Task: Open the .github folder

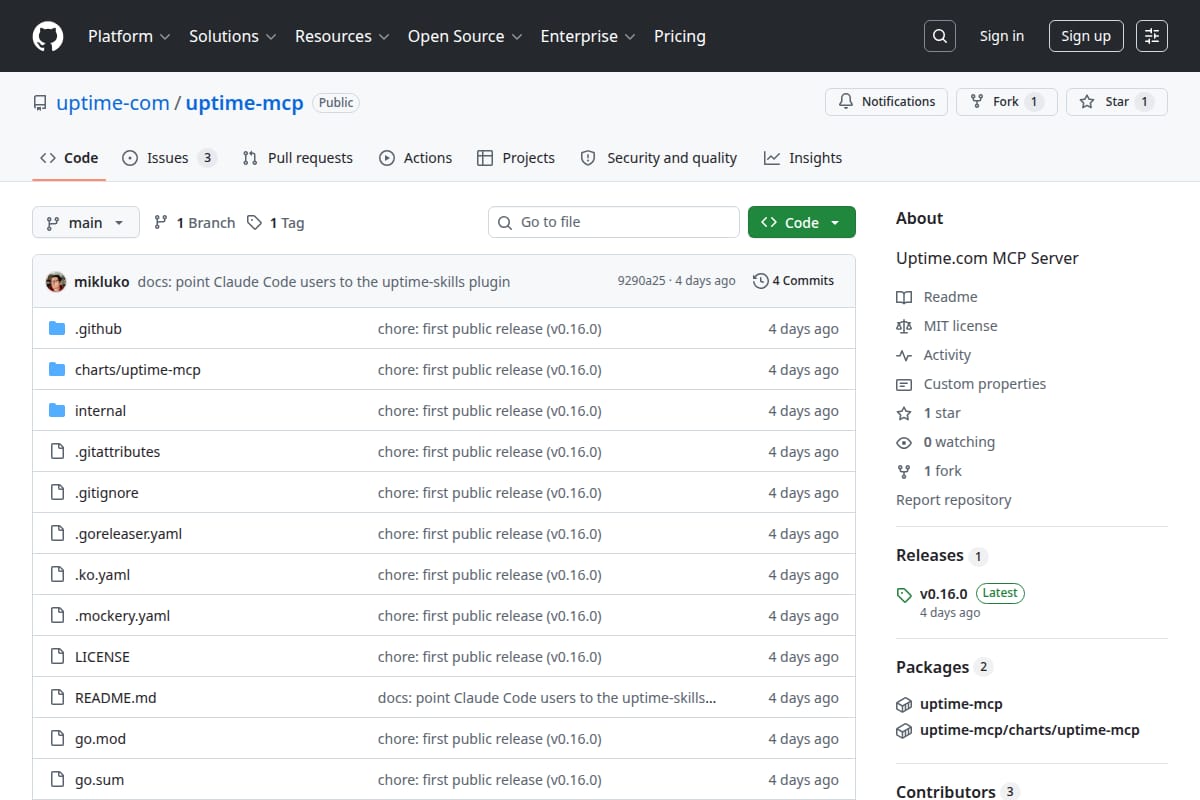Action: coord(98,329)
